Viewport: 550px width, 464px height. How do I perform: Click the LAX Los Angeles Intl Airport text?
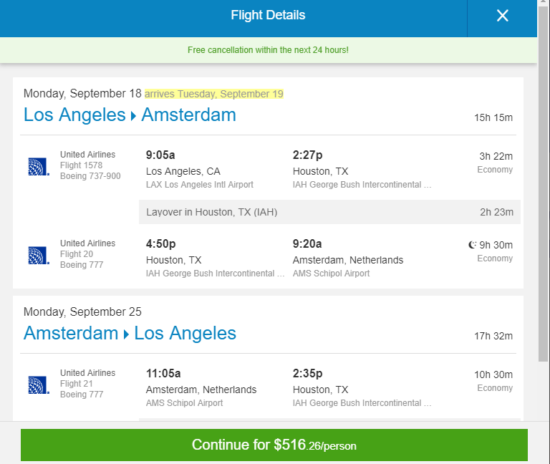click(x=200, y=184)
